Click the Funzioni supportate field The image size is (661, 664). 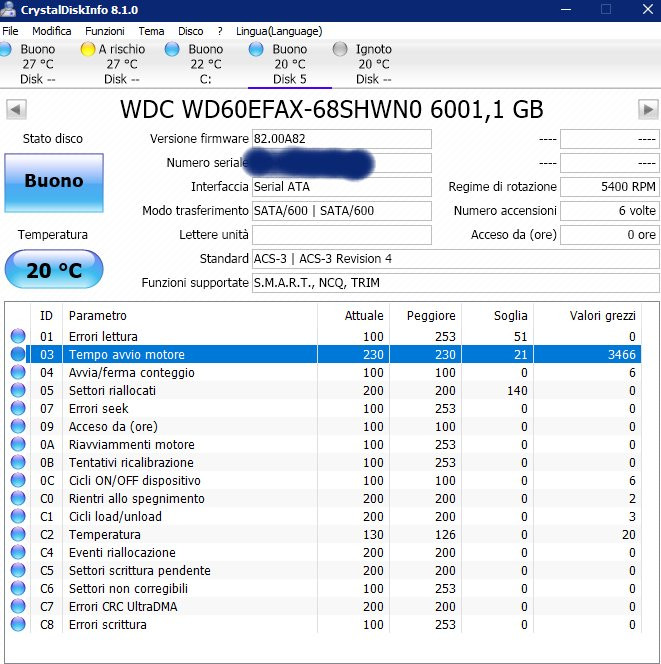click(x=456, y=283)
